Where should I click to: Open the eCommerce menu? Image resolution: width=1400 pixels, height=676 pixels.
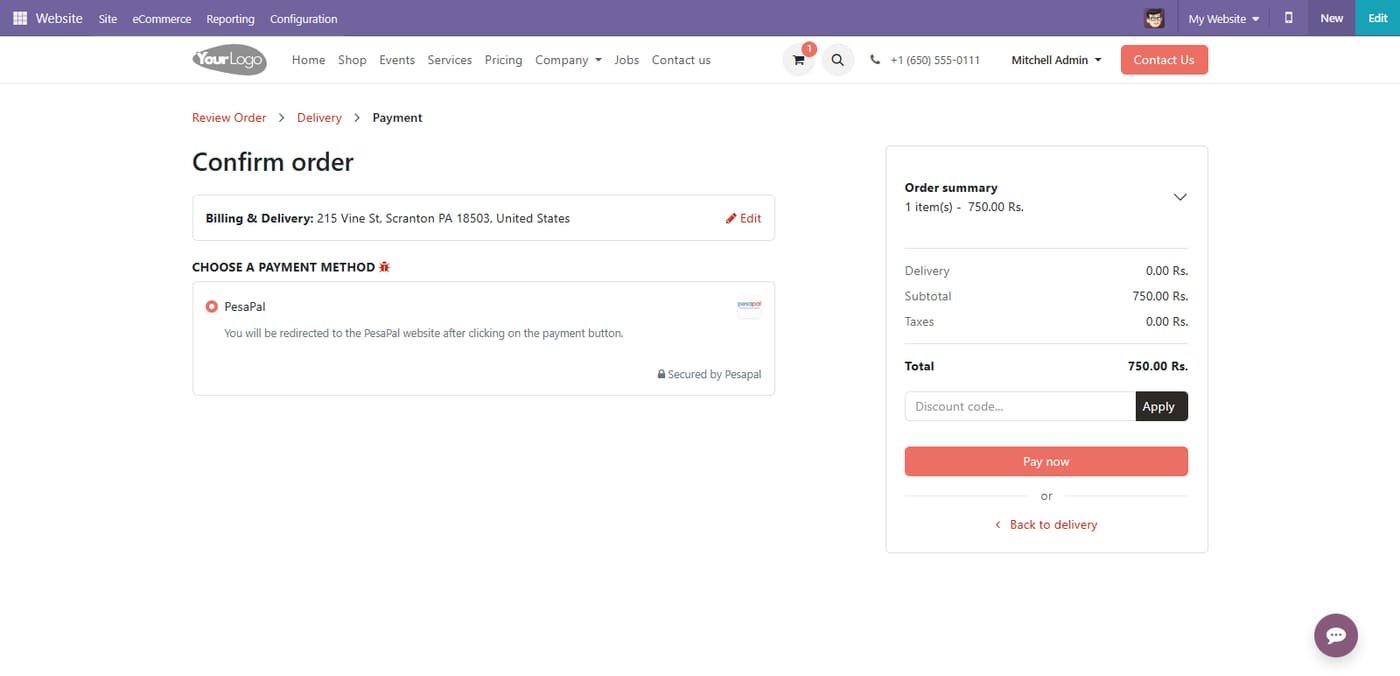point(161,19)
